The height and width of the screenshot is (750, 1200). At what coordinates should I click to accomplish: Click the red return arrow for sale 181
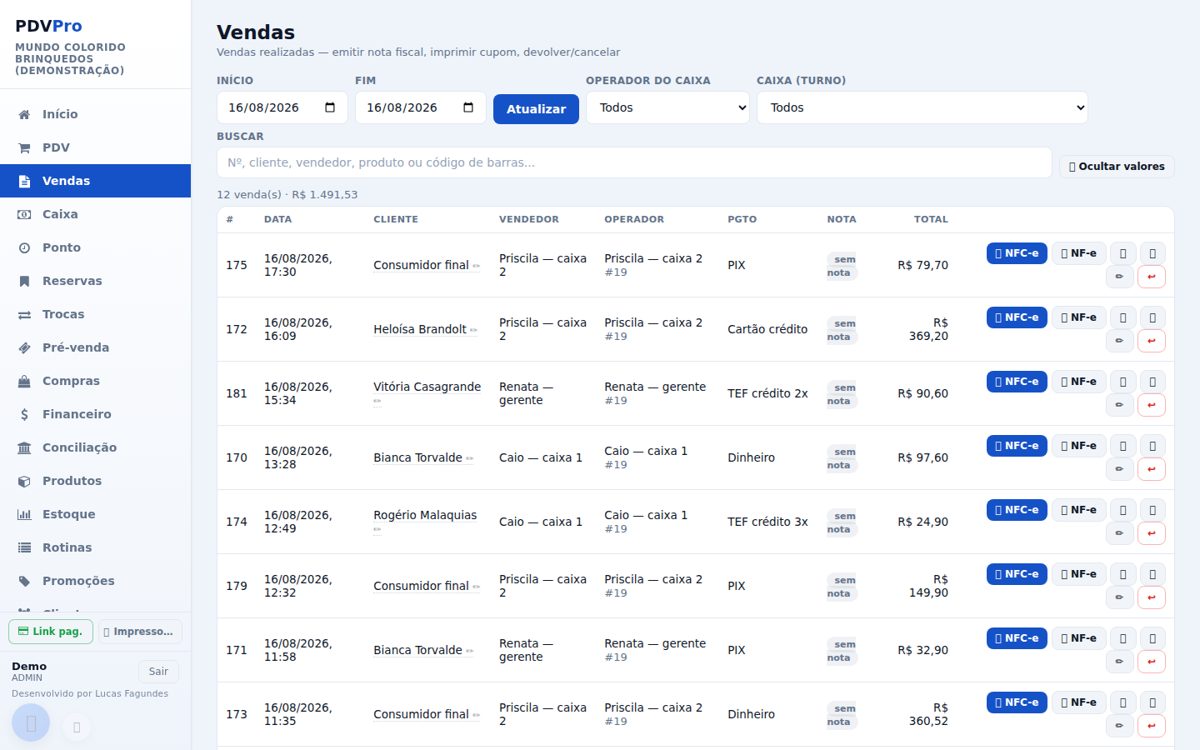1152,405
